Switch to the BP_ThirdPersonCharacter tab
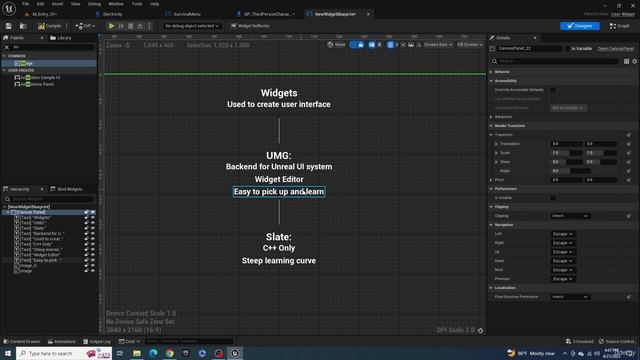 269,14
